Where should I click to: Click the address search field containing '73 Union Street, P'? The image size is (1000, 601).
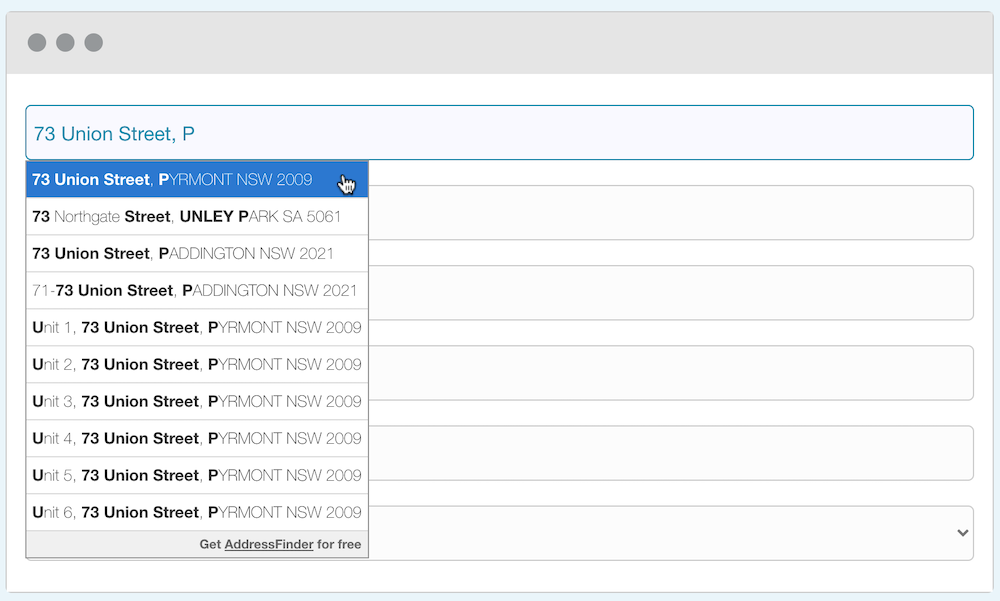pyautogui.click(x=499, y=133)
